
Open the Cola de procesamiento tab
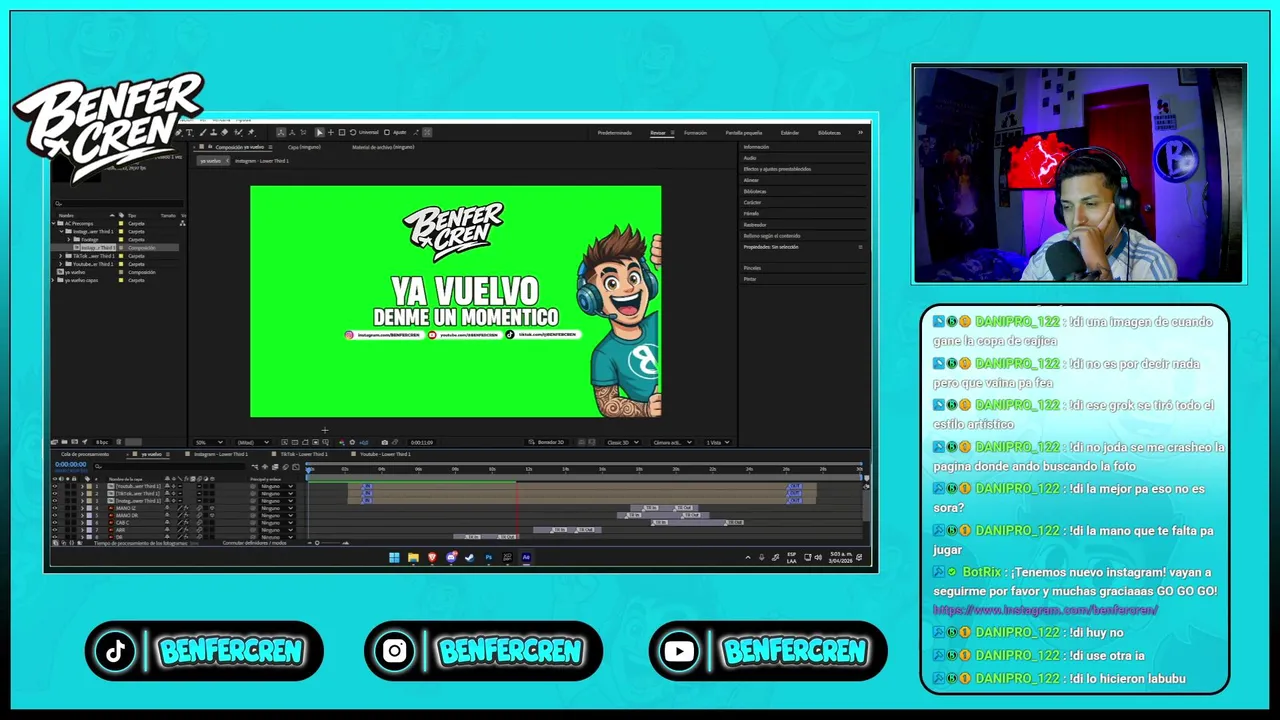tap(85, 454)
